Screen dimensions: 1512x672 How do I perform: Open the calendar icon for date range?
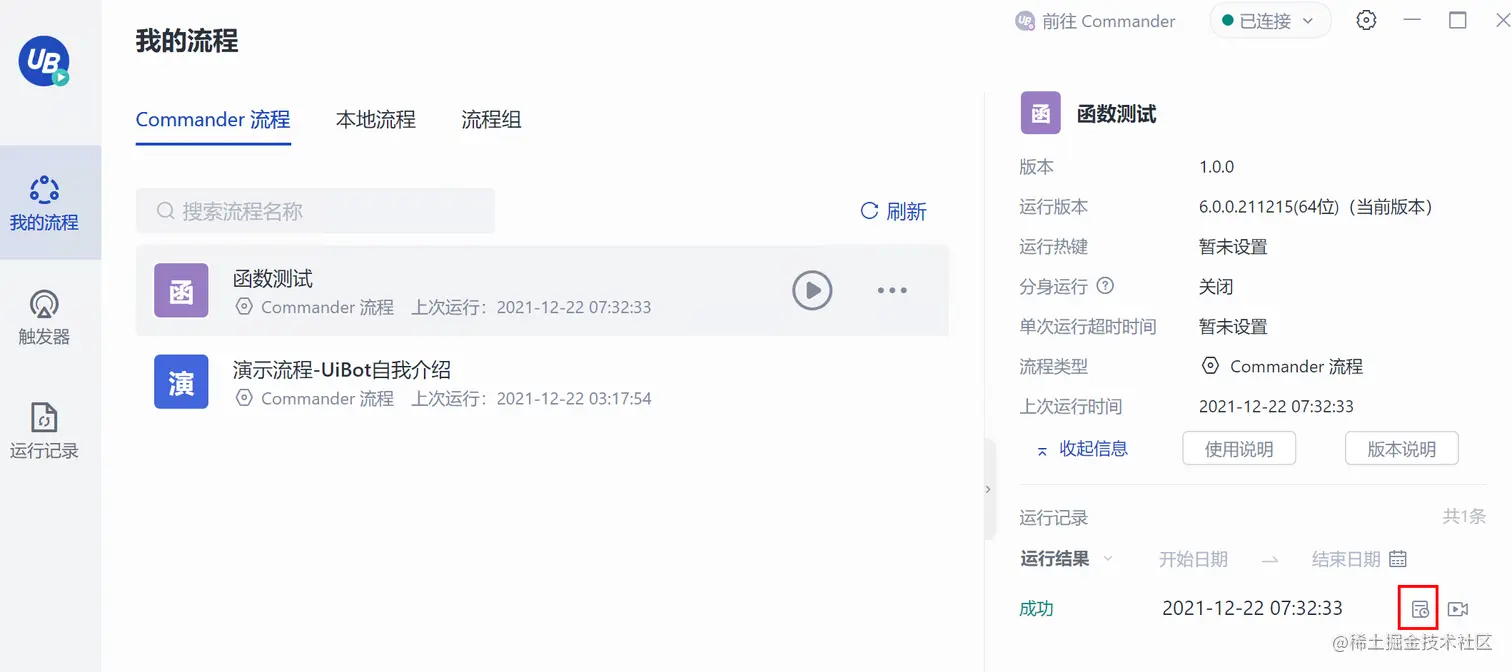[1398, 559]
